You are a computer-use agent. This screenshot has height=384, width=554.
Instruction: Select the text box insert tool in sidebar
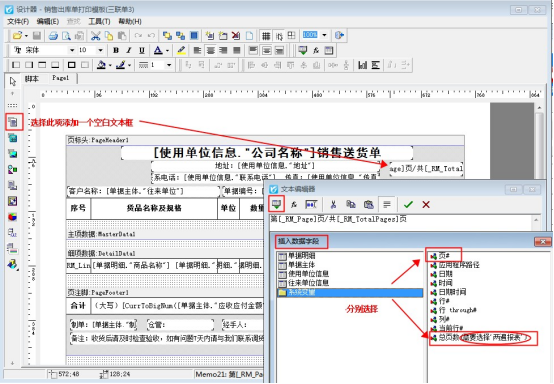tap(14, 122)
